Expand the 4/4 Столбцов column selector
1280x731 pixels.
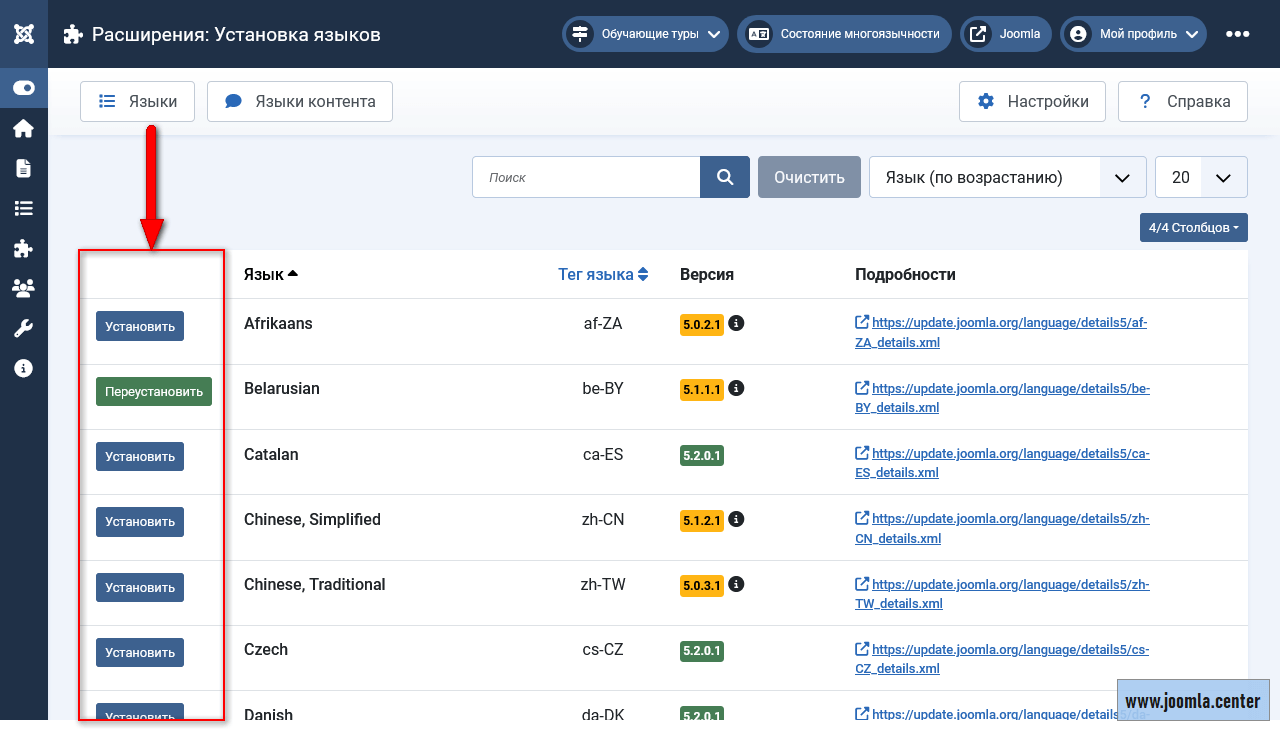pos(1193,228)
